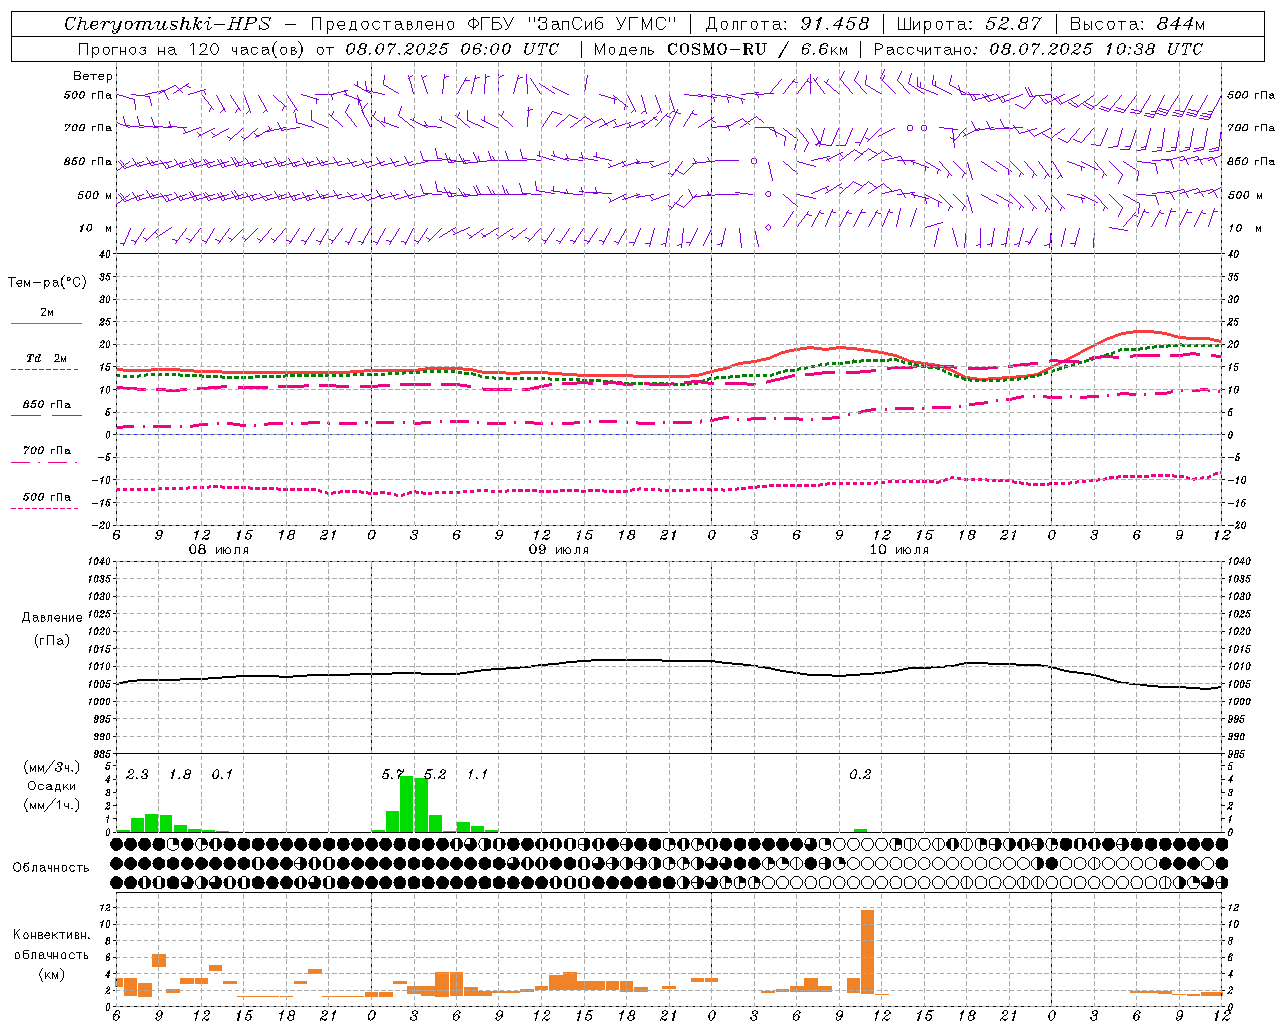Screen dimensions: 1280x1024
Task: Click the small green bar below '0.2'
Action: tap(860, 830)
